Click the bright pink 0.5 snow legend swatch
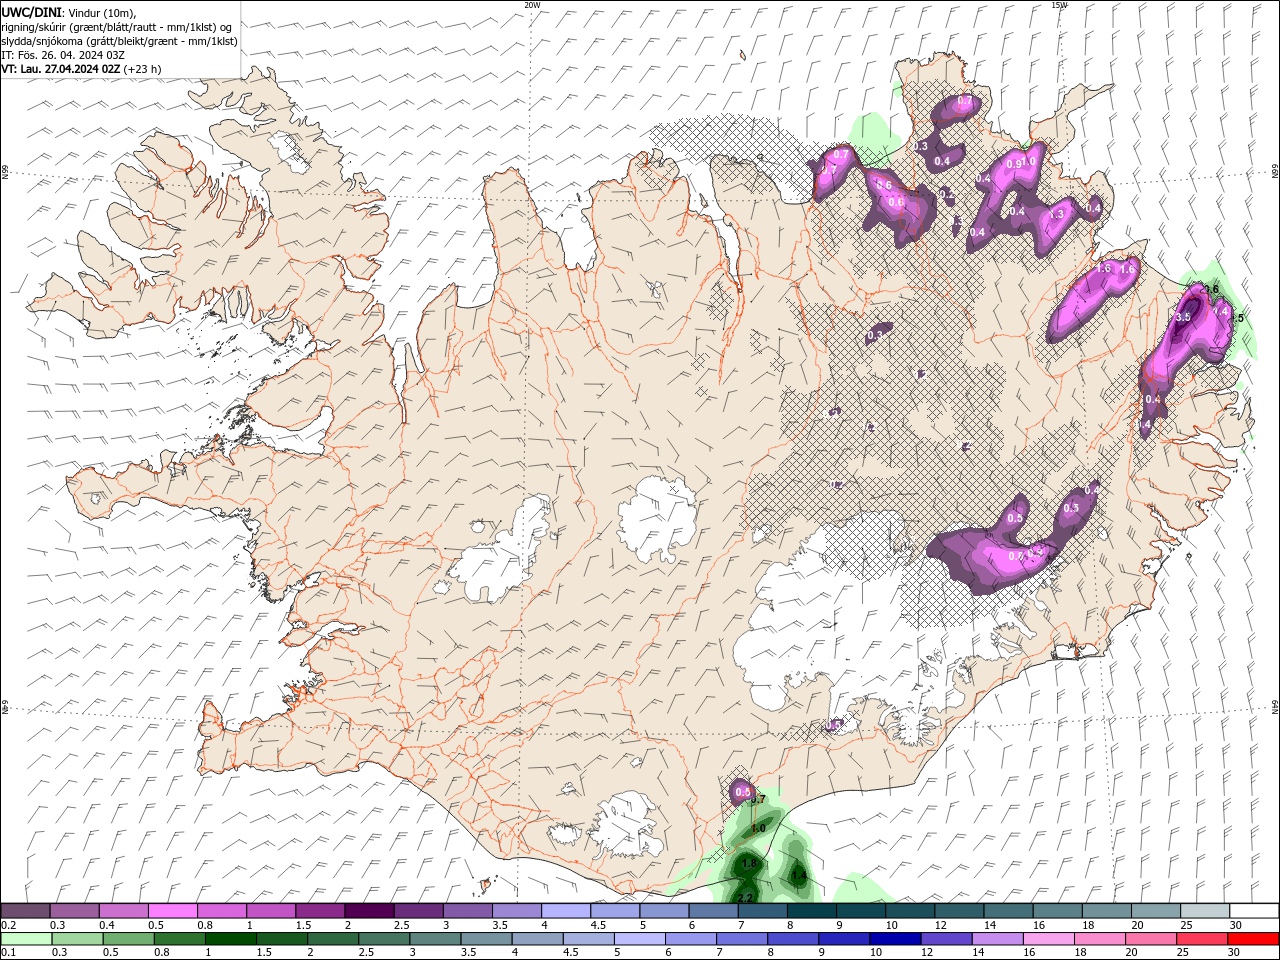 [172, 911]
